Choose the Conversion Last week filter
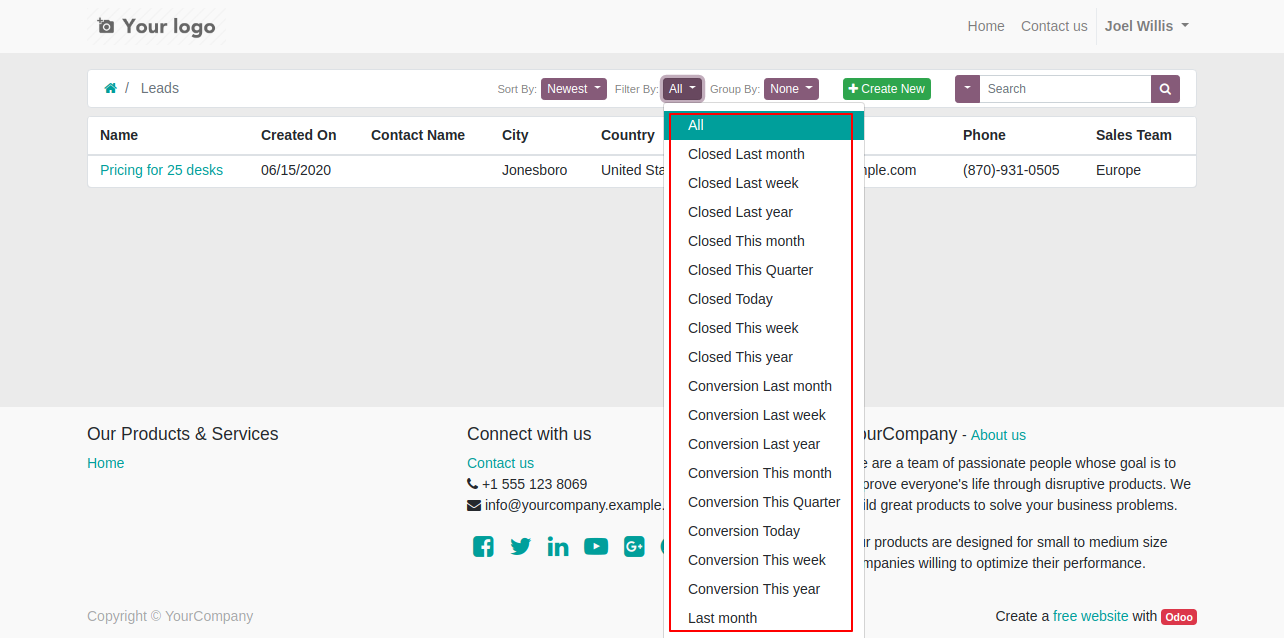Screen dimensions: 1284x638 [x=764, y=415]
